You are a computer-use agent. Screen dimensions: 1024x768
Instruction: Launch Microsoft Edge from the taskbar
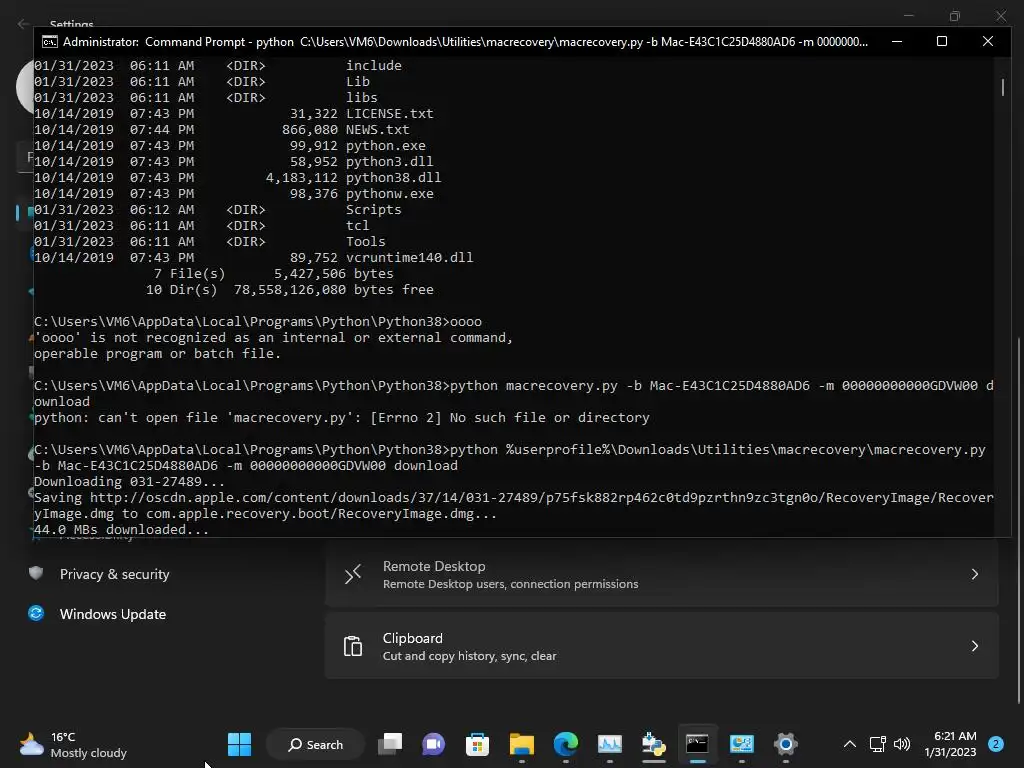click(566, 744)
